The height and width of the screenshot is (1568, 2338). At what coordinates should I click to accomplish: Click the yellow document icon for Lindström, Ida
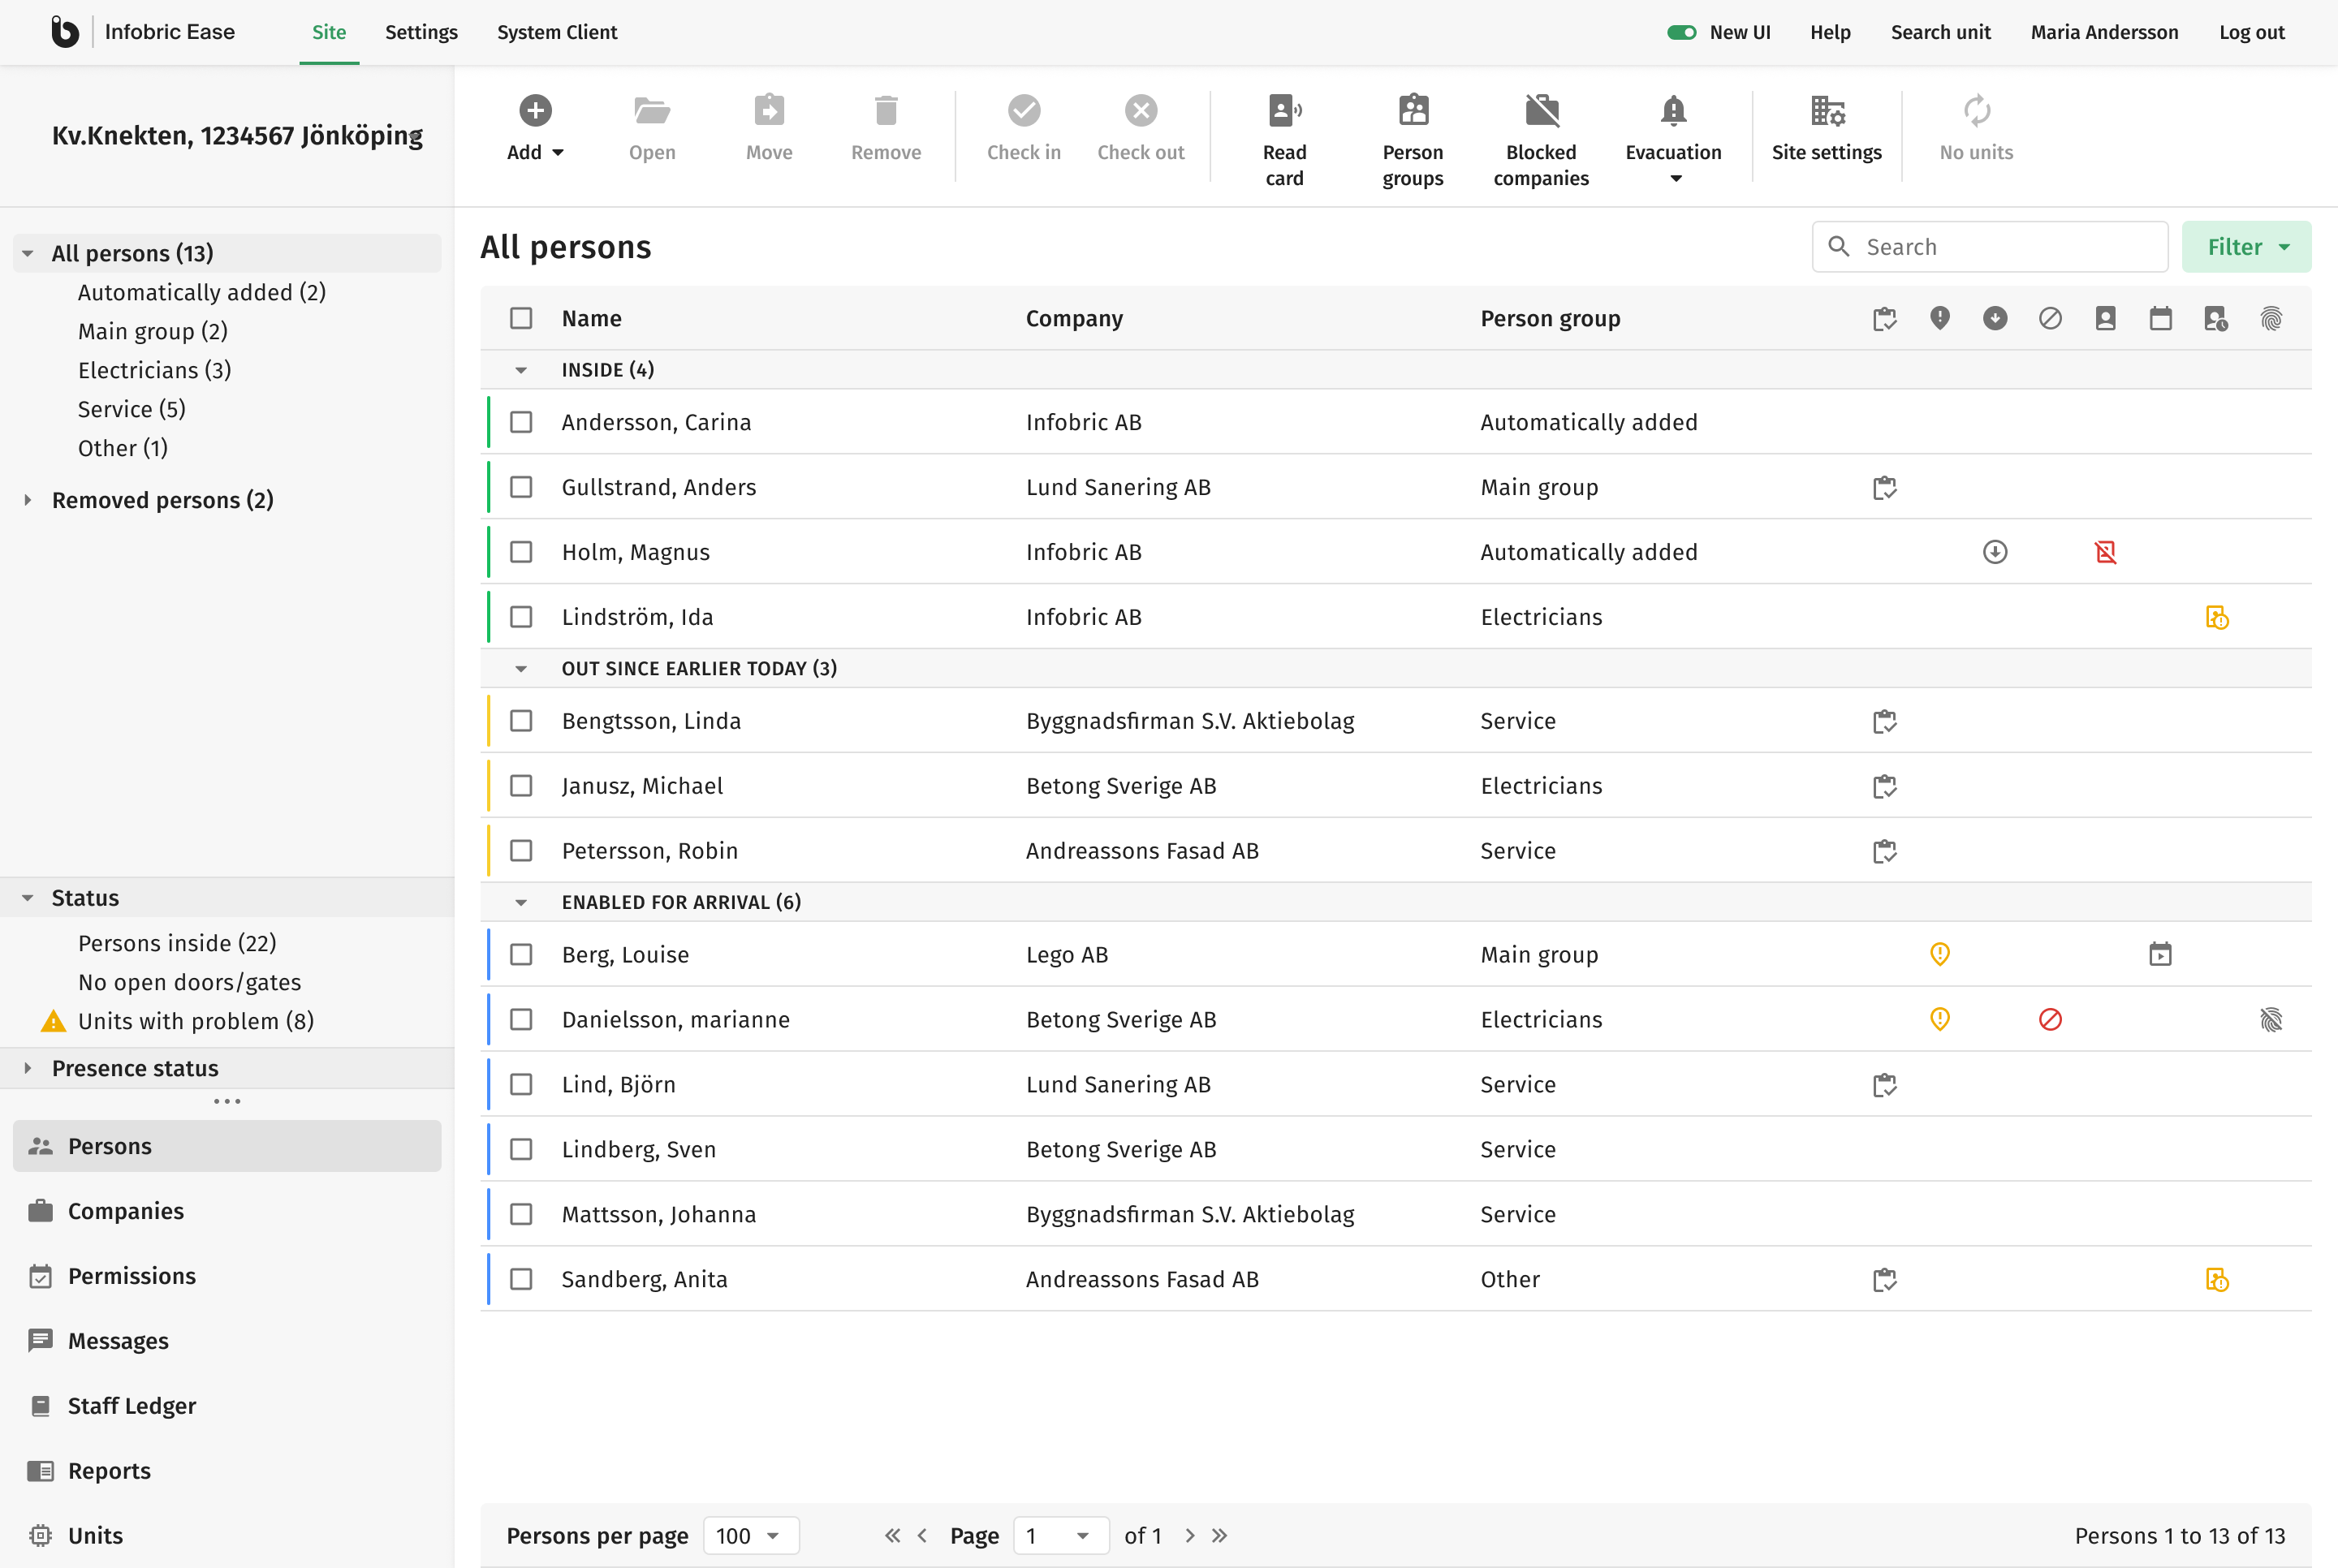pos(2216,618)
